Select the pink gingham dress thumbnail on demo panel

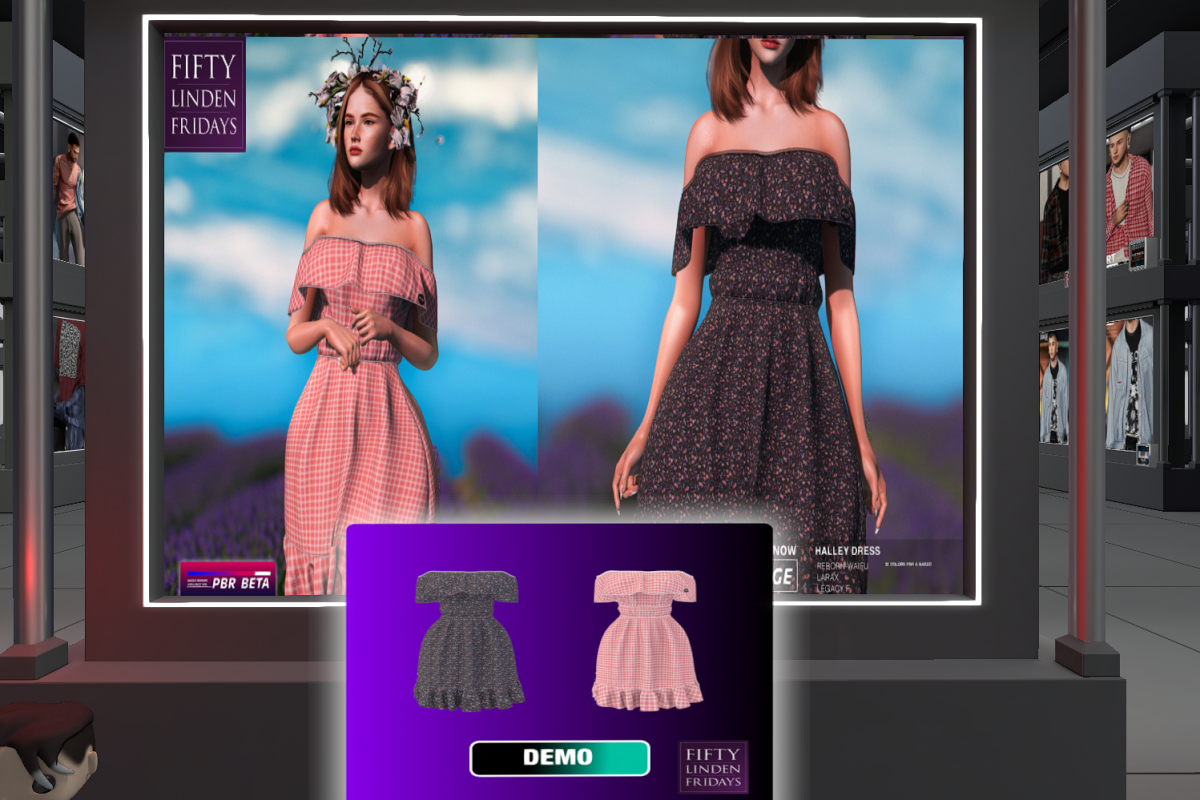(x=645, y=640)
